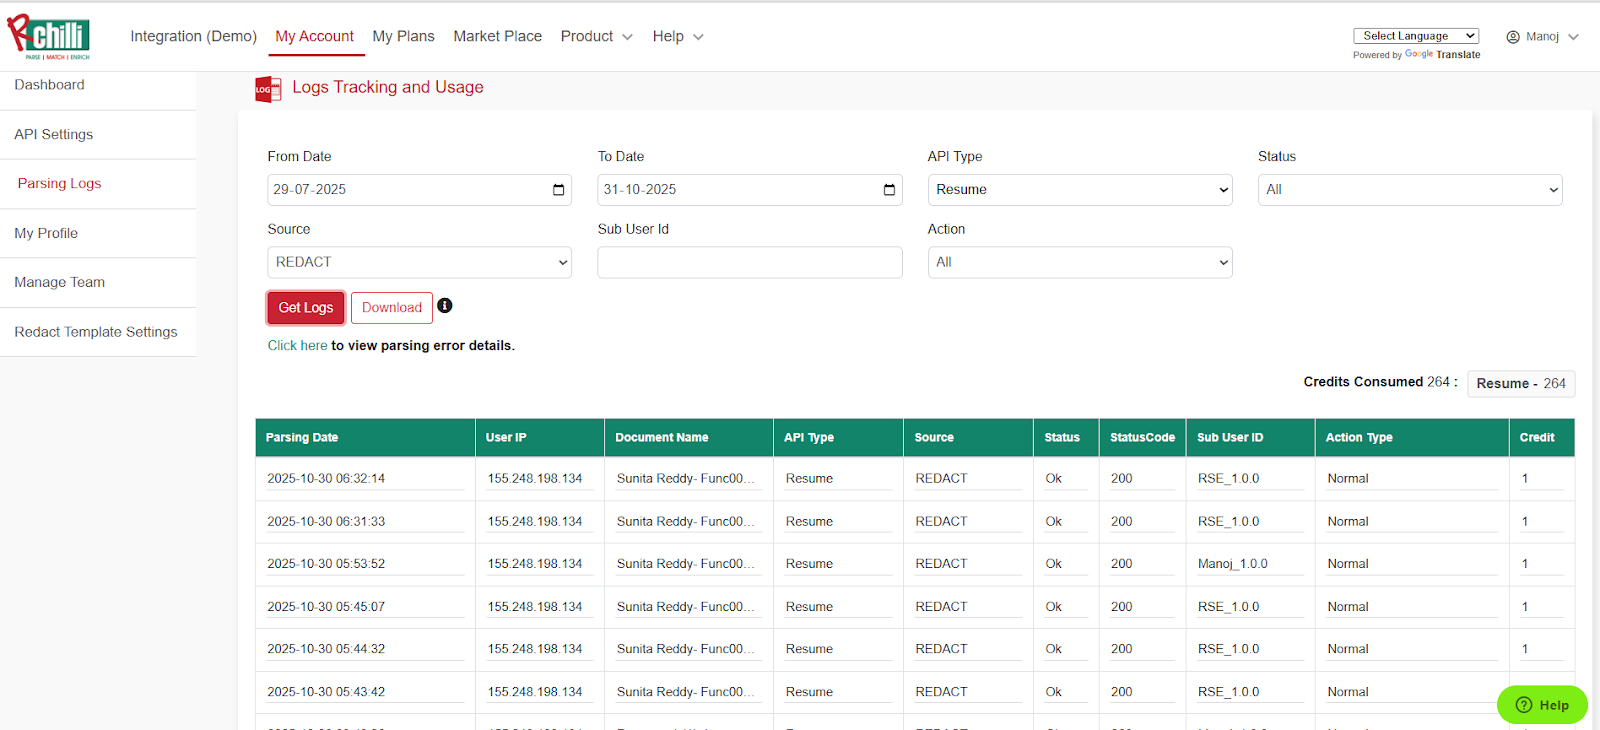This screenshot has width=1600, height=730.
Task: Open Market Place from top navigation
Action: pyautogui.click(x=497, y=37)
